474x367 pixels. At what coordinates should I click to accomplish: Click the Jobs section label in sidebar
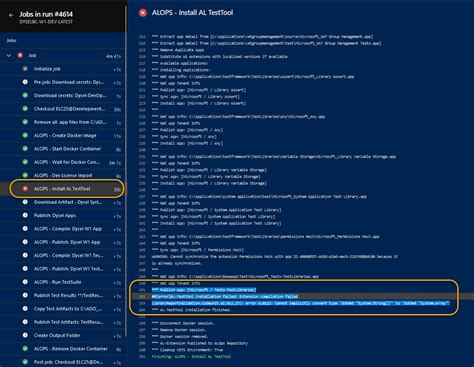pyautogui.click(x=11, y=41)
